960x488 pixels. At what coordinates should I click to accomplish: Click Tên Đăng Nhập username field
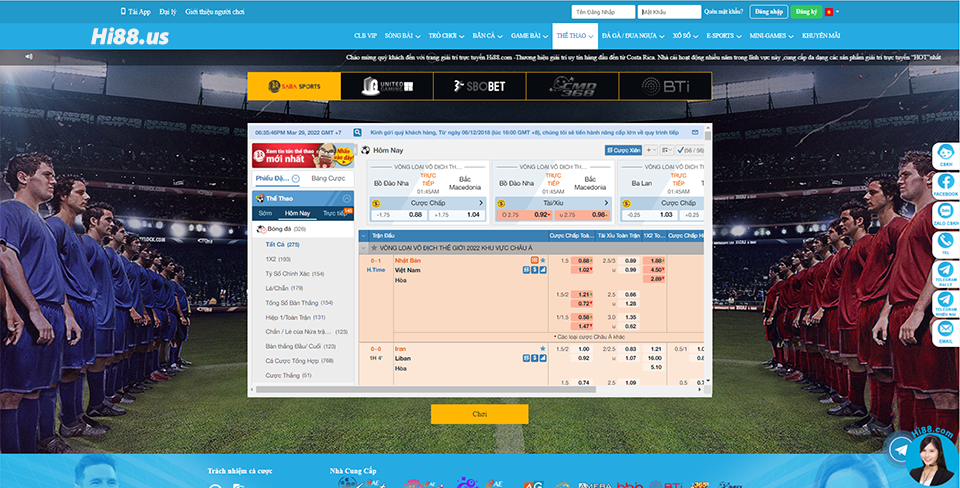[x=603, y=12]
